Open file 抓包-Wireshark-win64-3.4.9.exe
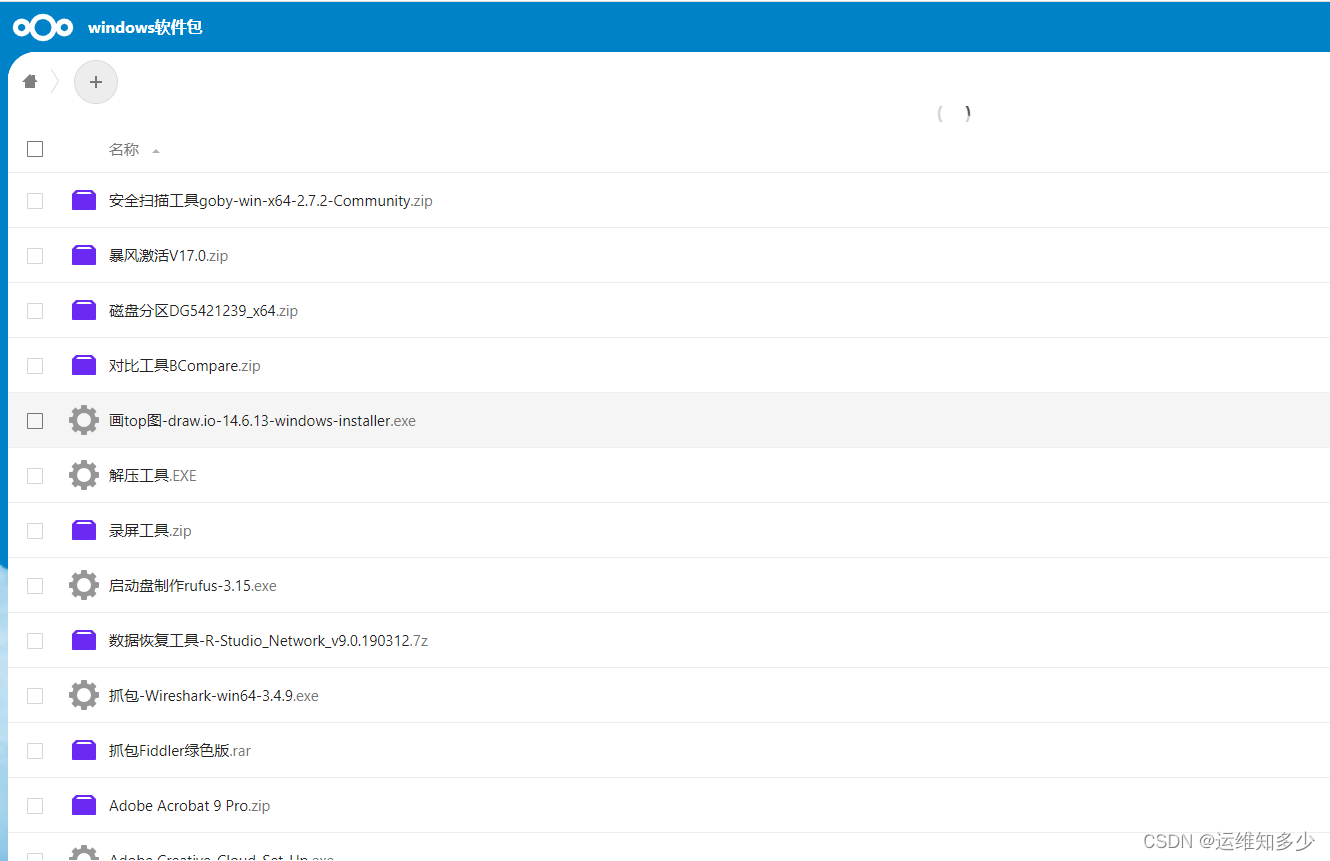Viewport: 1330px width, 861px height. pyautogui.click(x=214, y=695)
